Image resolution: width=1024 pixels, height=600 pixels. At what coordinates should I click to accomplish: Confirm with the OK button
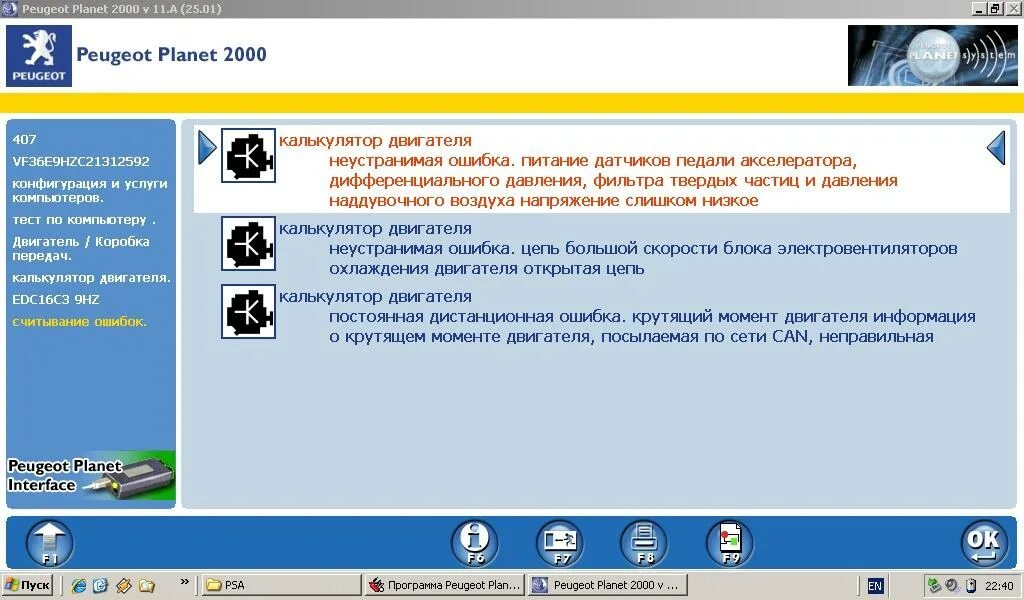tap(984, 543)
